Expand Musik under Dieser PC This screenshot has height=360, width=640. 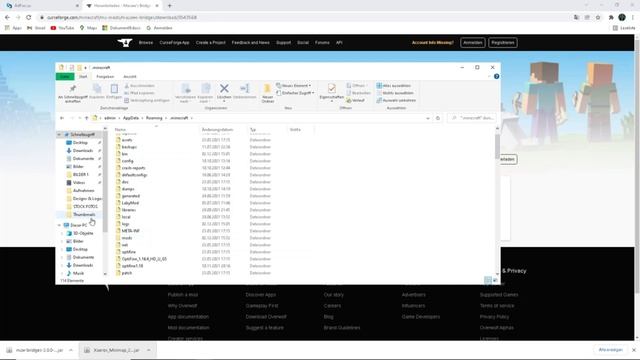62,273
